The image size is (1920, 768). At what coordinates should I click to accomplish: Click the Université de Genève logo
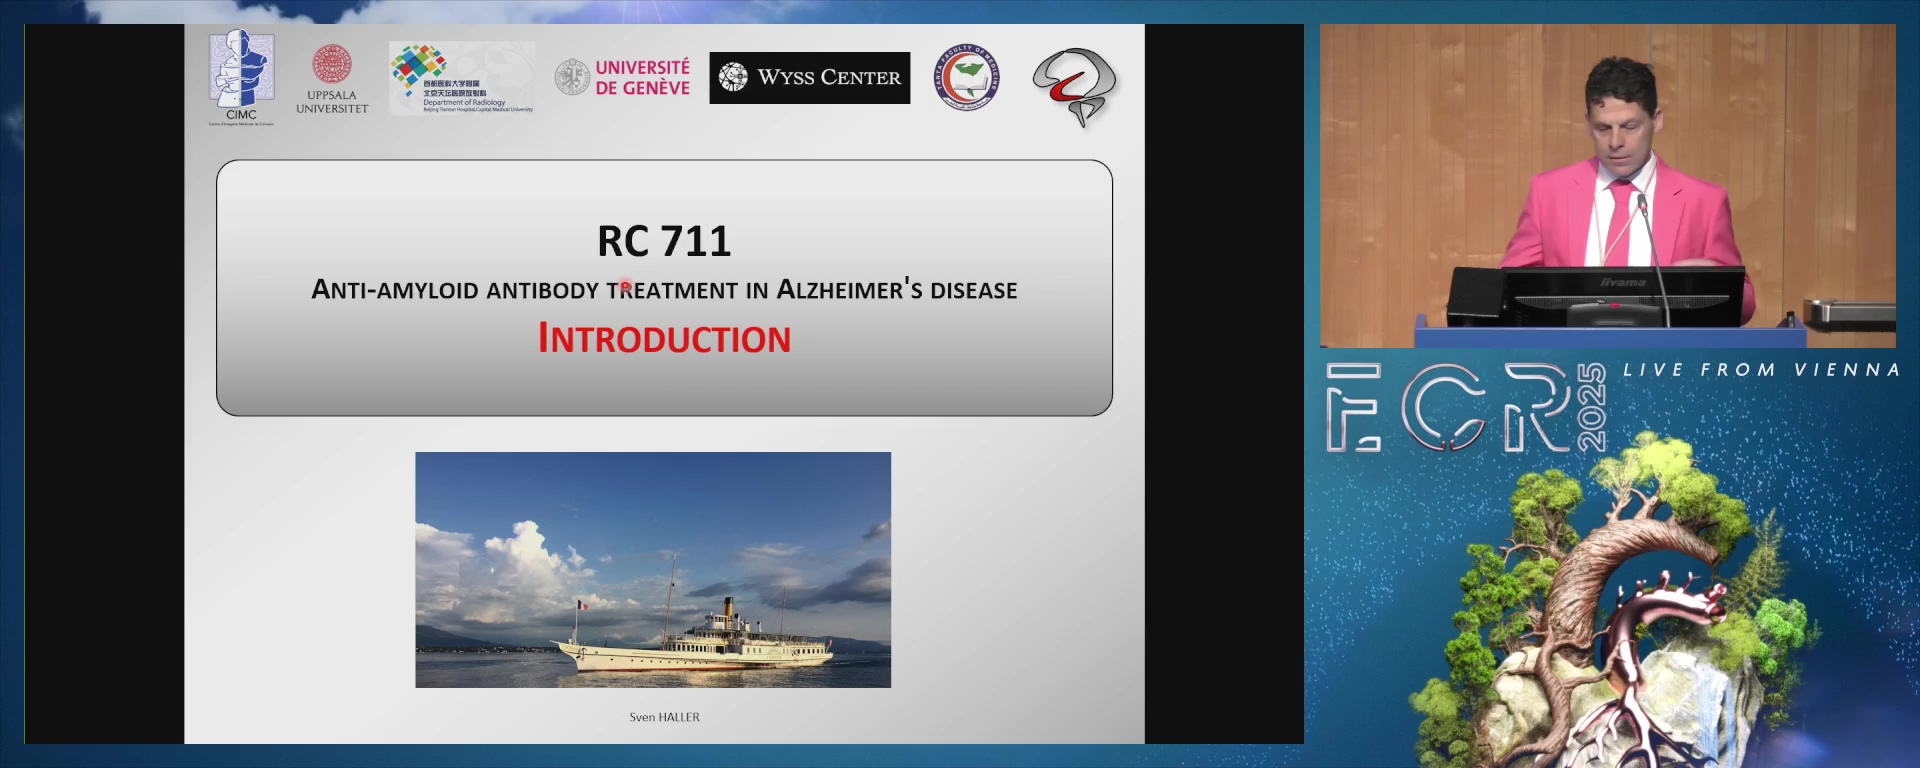(623, 77)
